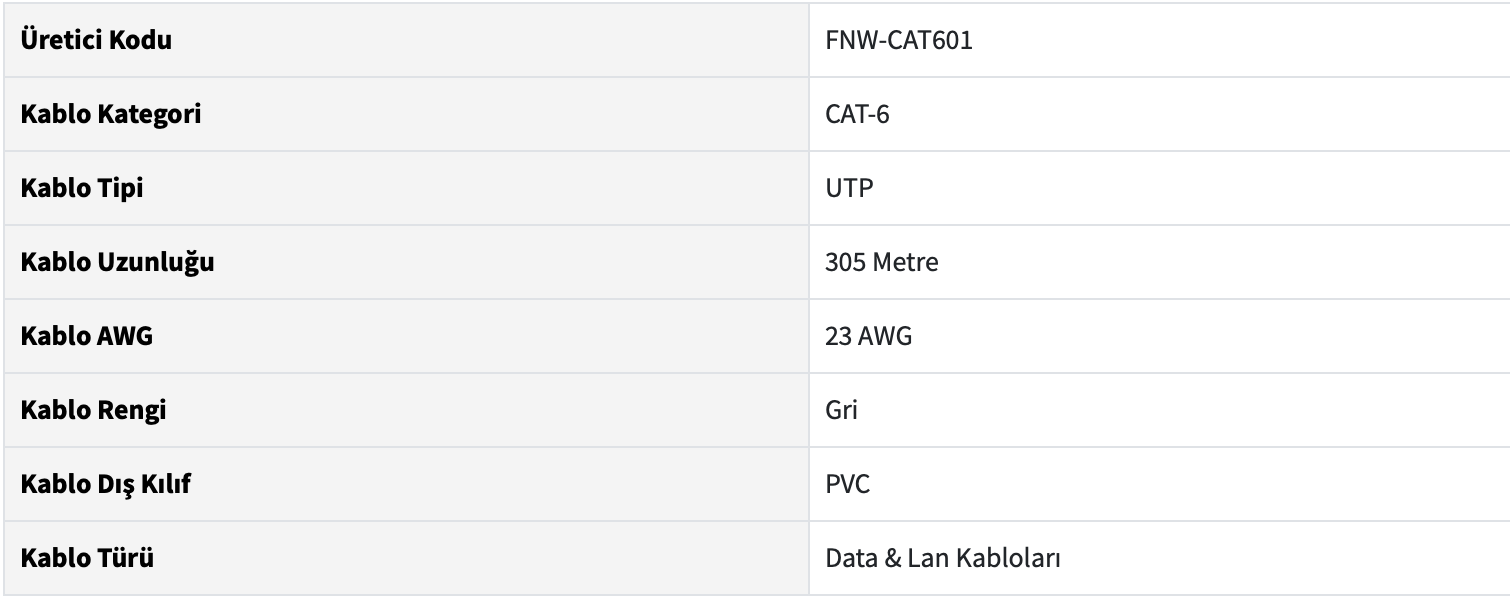
Task: Click the Kablo Dış Kılıf label
Action: tap(106, 484)
